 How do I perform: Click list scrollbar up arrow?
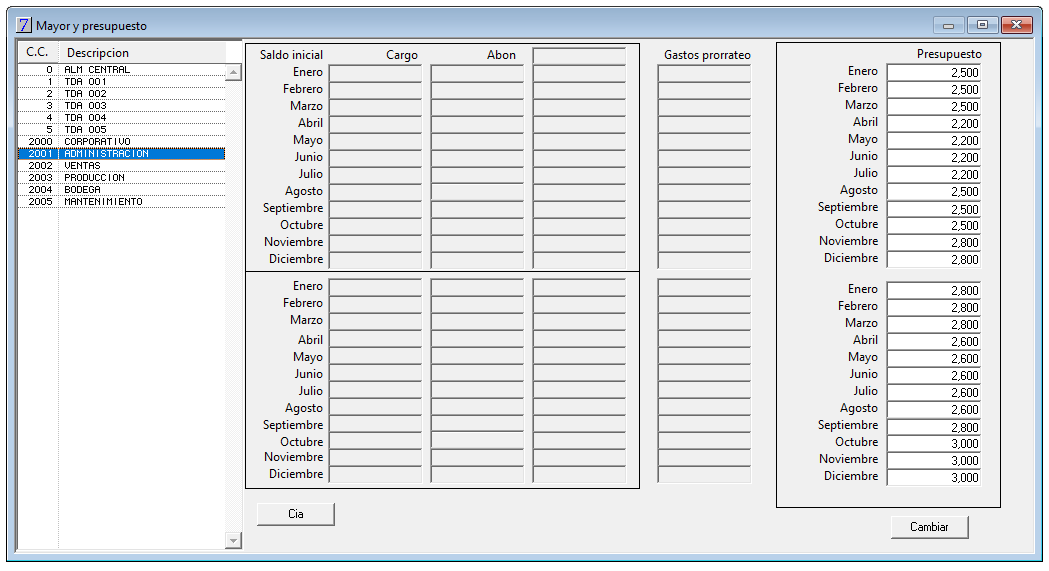[x=233, y=72]
